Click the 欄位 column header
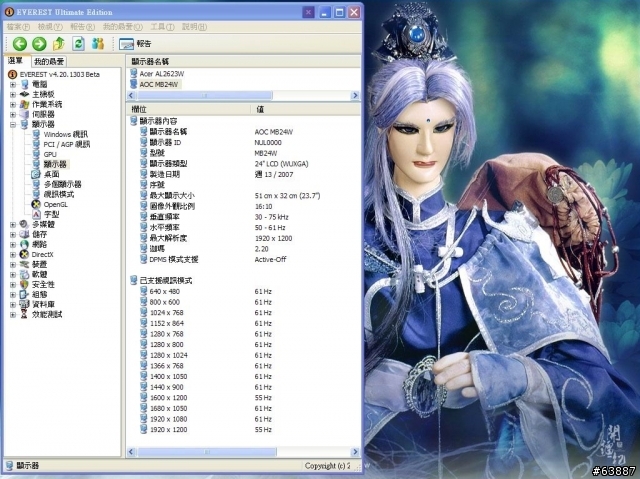The image size is (640, 479). pyautogui.click(x=189, y=109)
